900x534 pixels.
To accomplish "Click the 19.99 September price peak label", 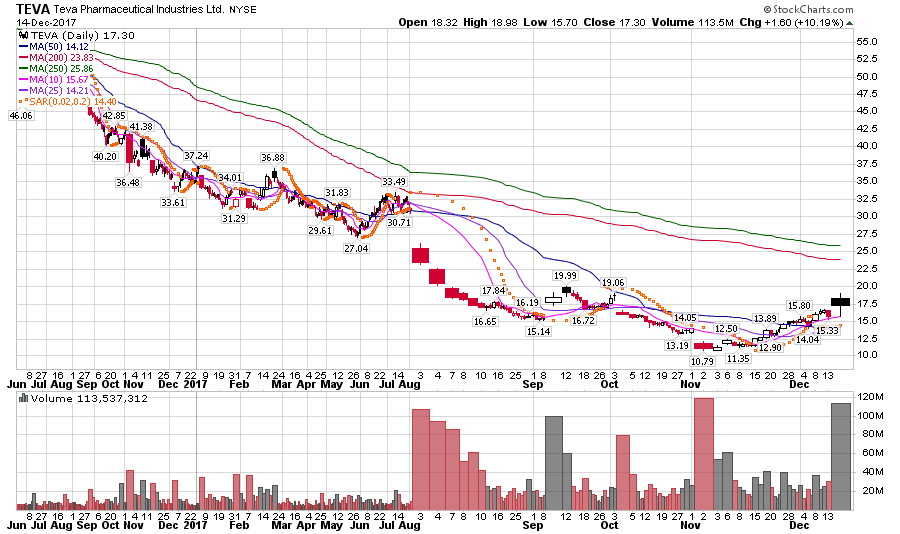I will click(x=566, y=275).
